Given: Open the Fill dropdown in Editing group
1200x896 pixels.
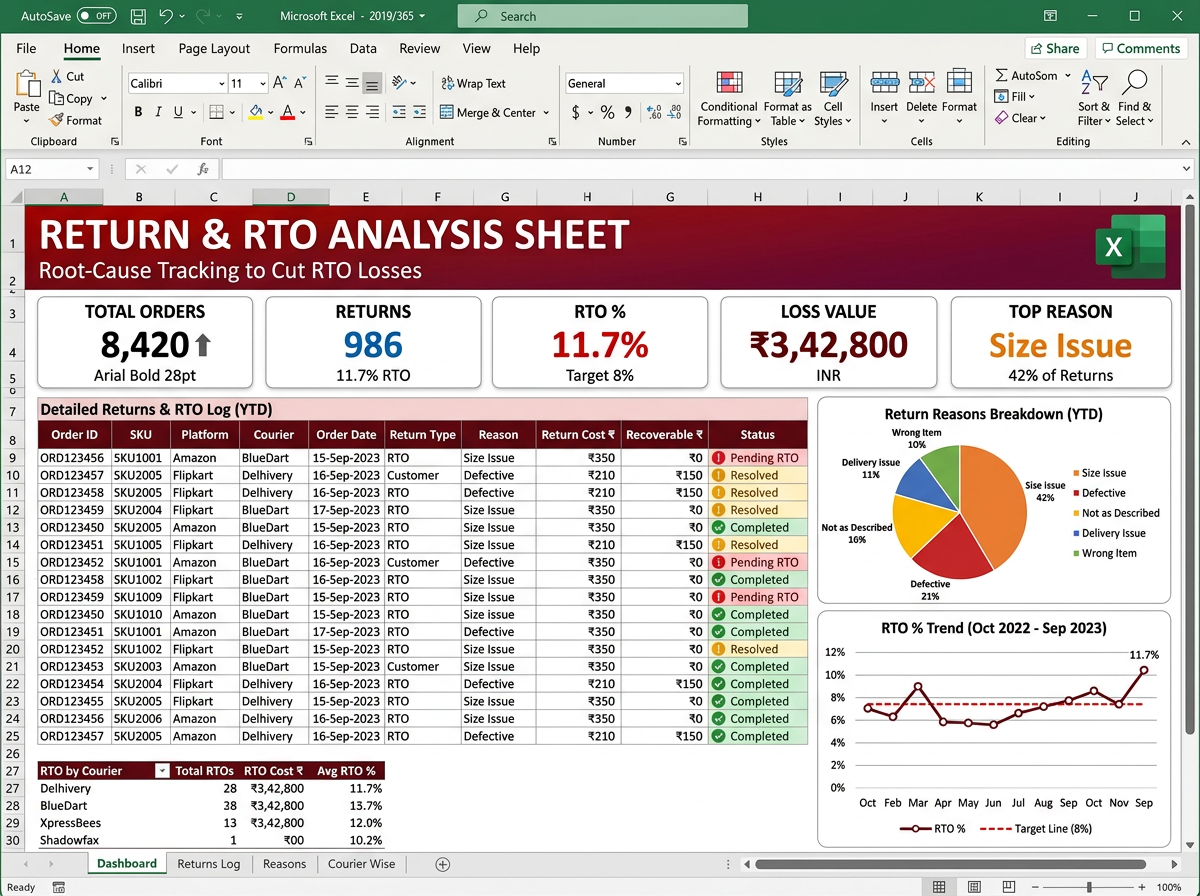Looking at the screenshot, I should (1015, 97).
